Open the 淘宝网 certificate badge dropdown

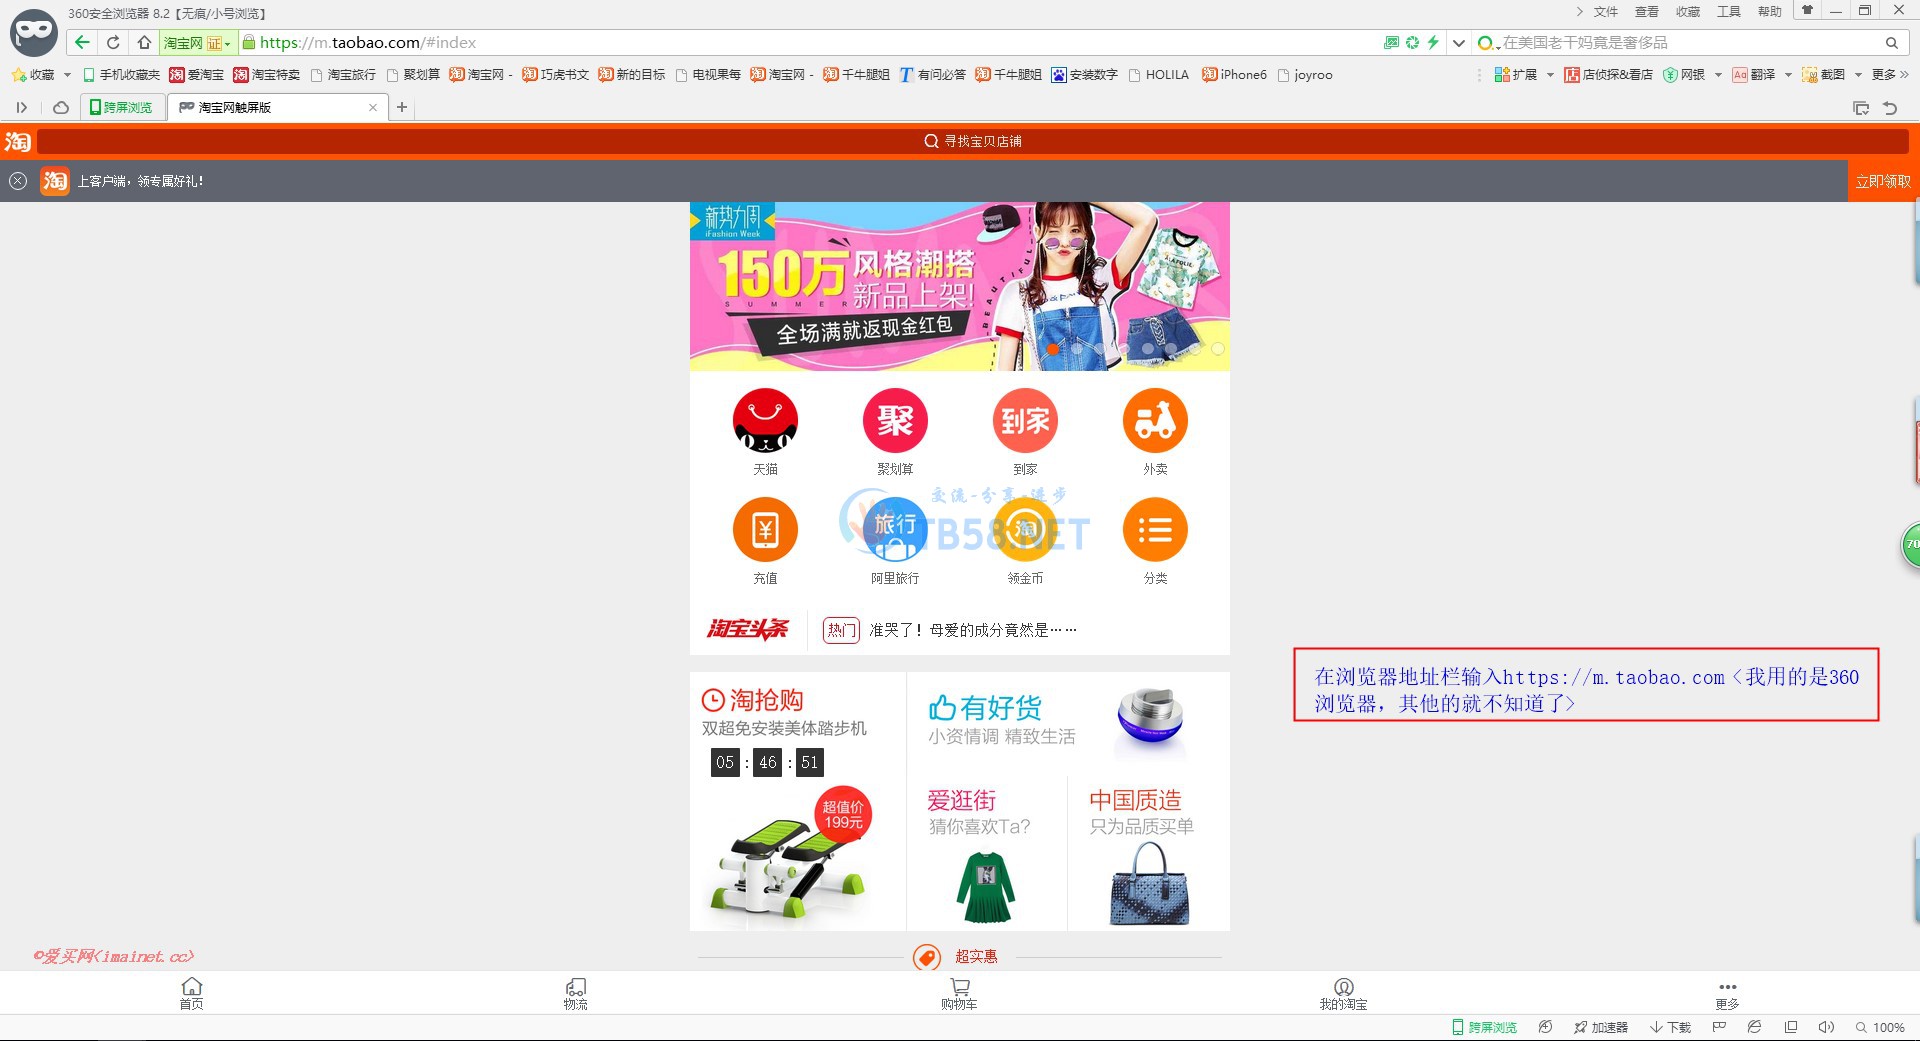(198, 43)
